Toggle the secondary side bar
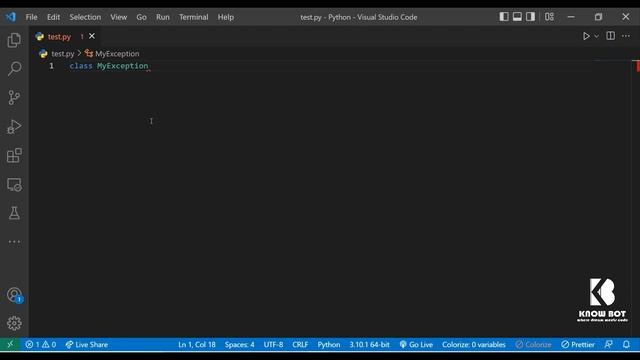Screen dimensions: 640x360 [530, 17]
